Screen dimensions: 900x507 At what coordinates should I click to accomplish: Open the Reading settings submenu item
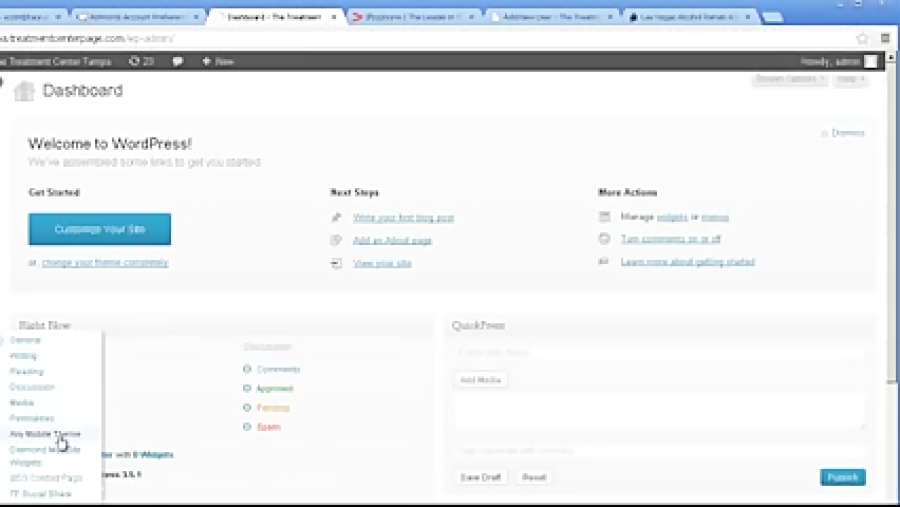[x=26, y=371]
